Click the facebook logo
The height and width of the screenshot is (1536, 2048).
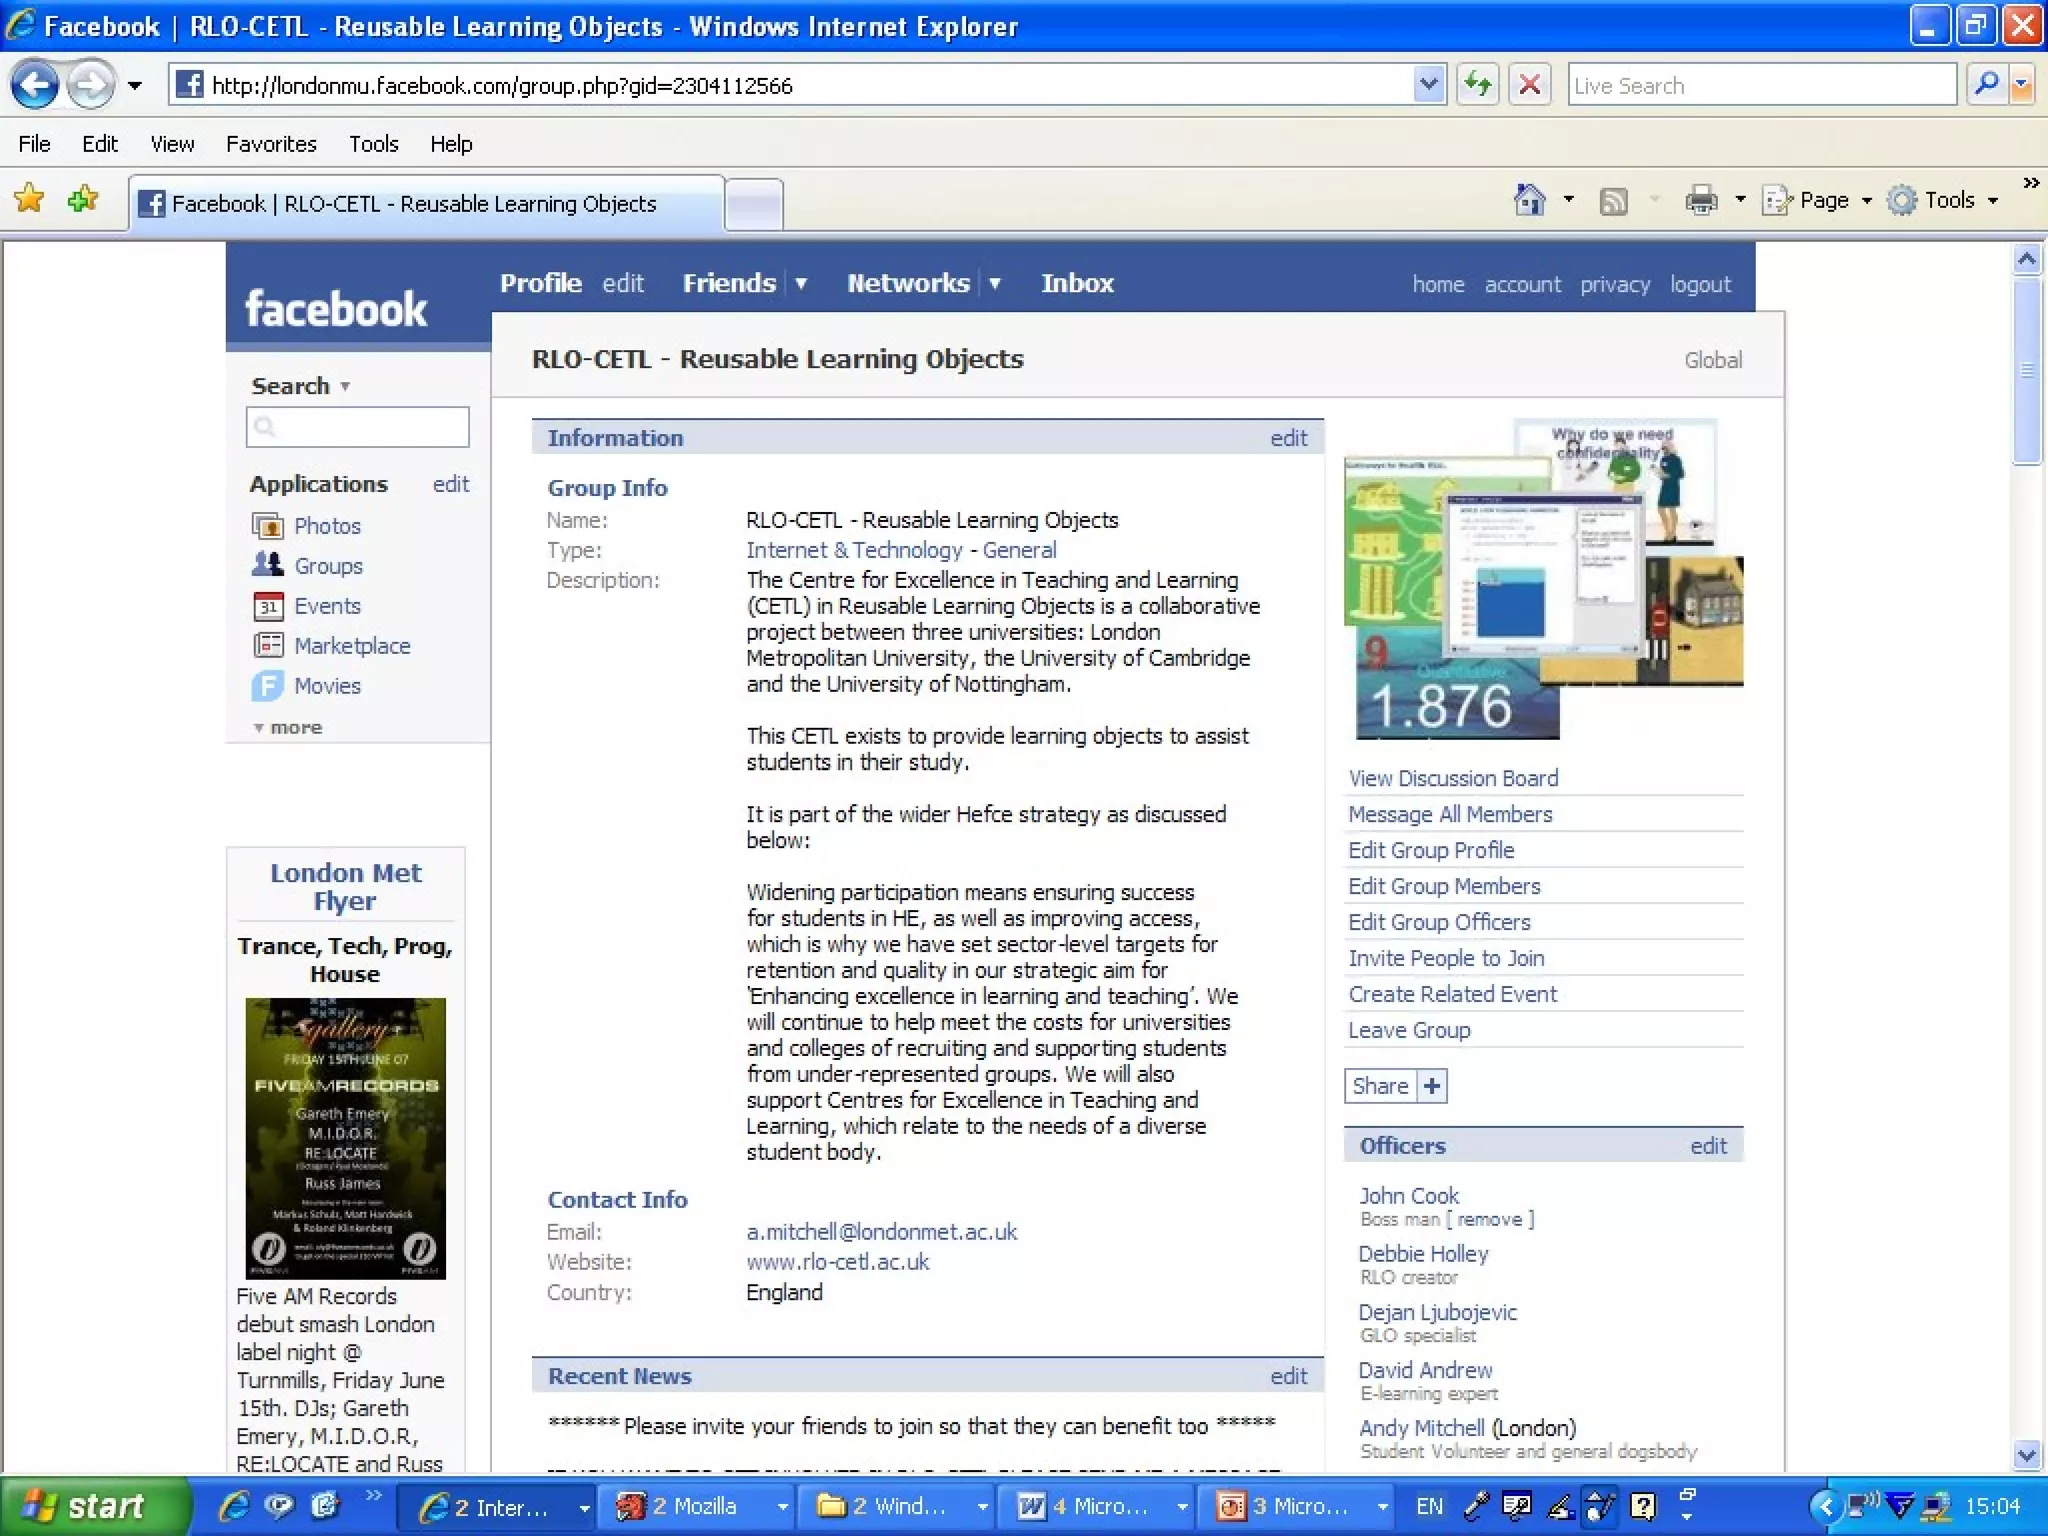336,309
